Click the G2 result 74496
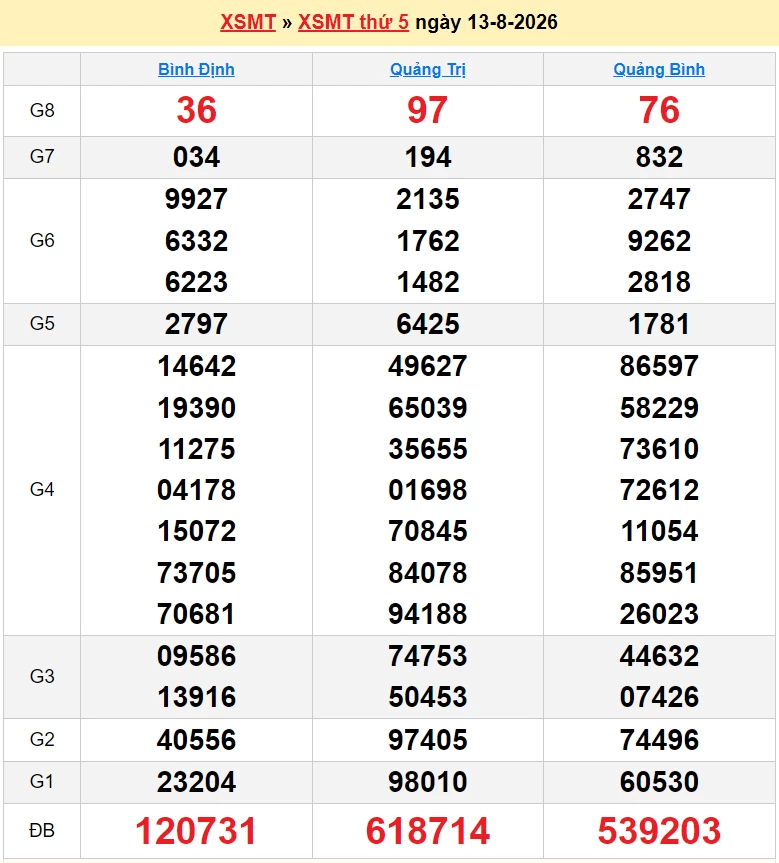The width and height of the screenshot is (779, 863). pyautogui.click(x=659, y=740)
